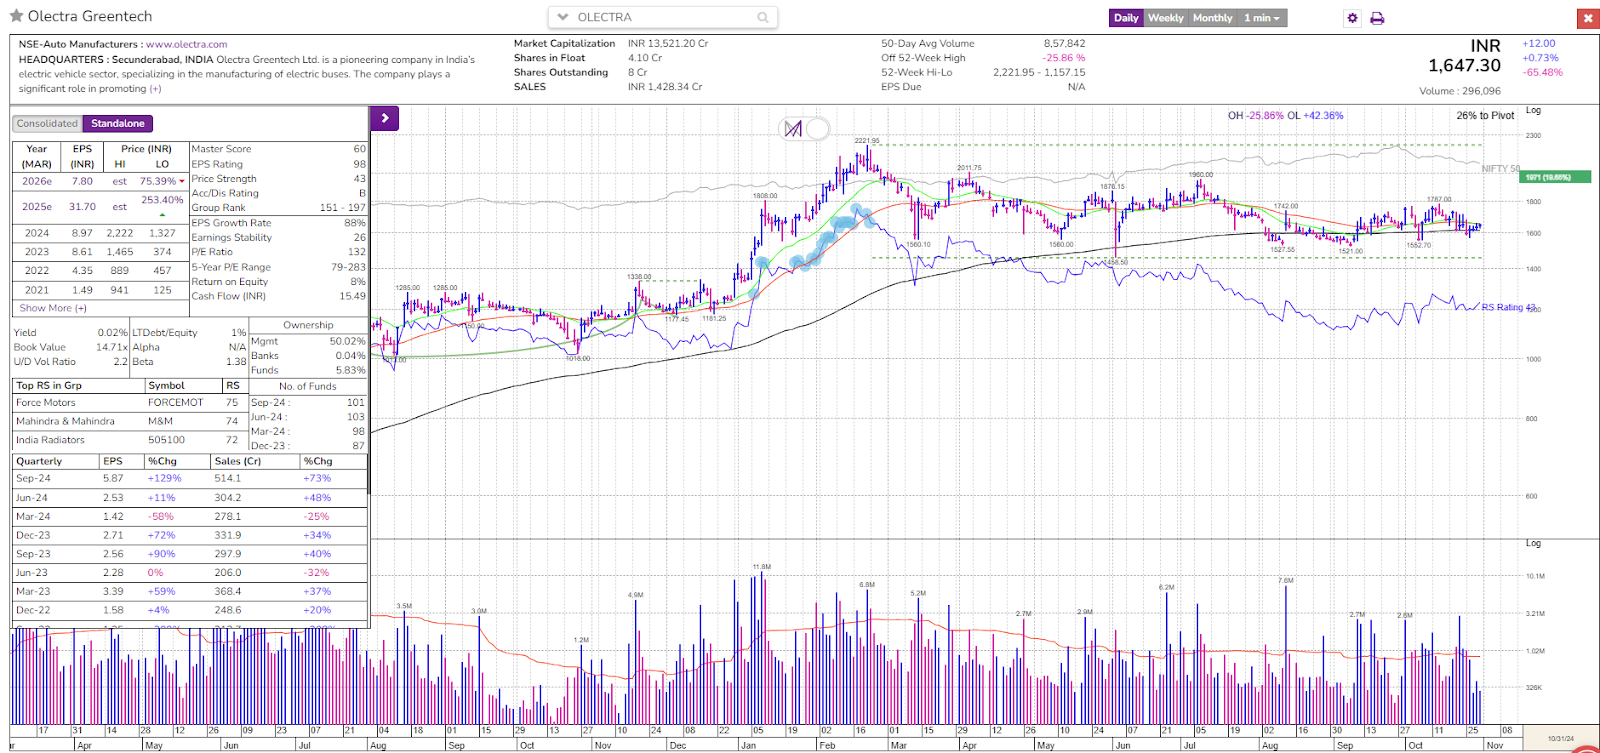Collapse side panel with purple arrow button
This screenshot has width=1600, height=753.
385,118
